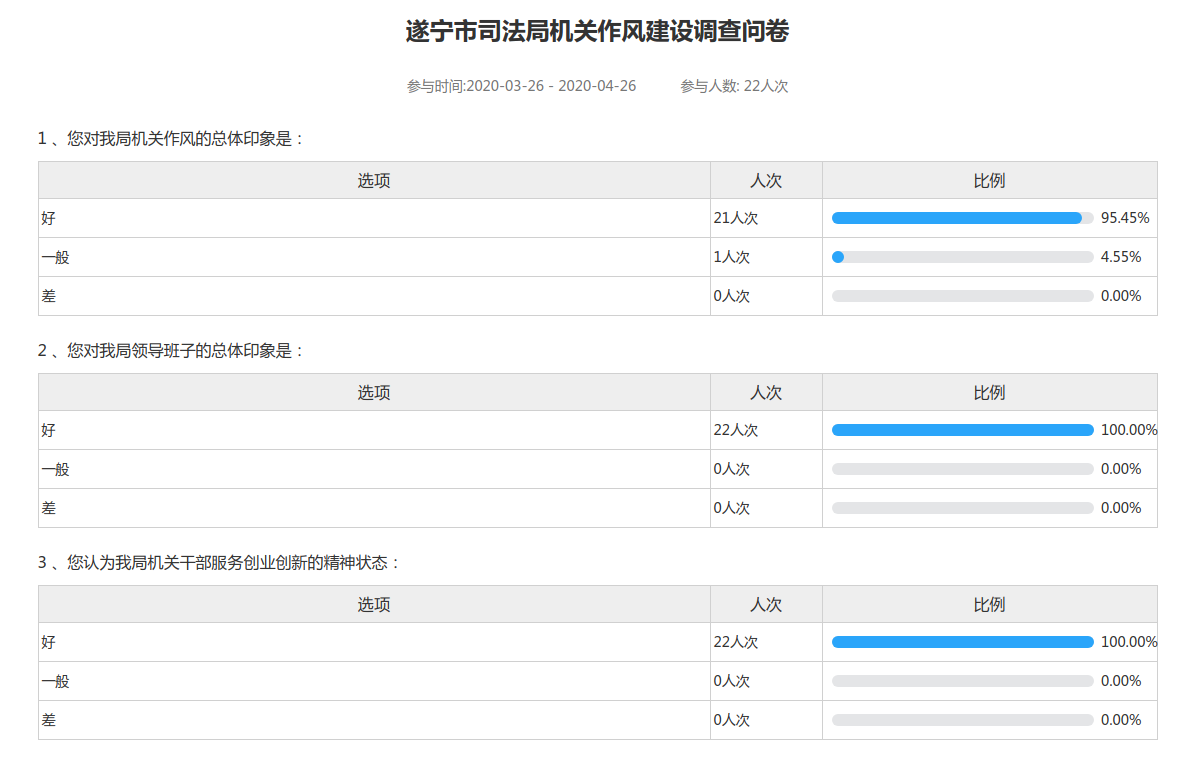This screenshot has width=1183, height=761.
Task: Click the 选项 column header in question 1 table
Action: pyautogui.click(x=374, y=181)
